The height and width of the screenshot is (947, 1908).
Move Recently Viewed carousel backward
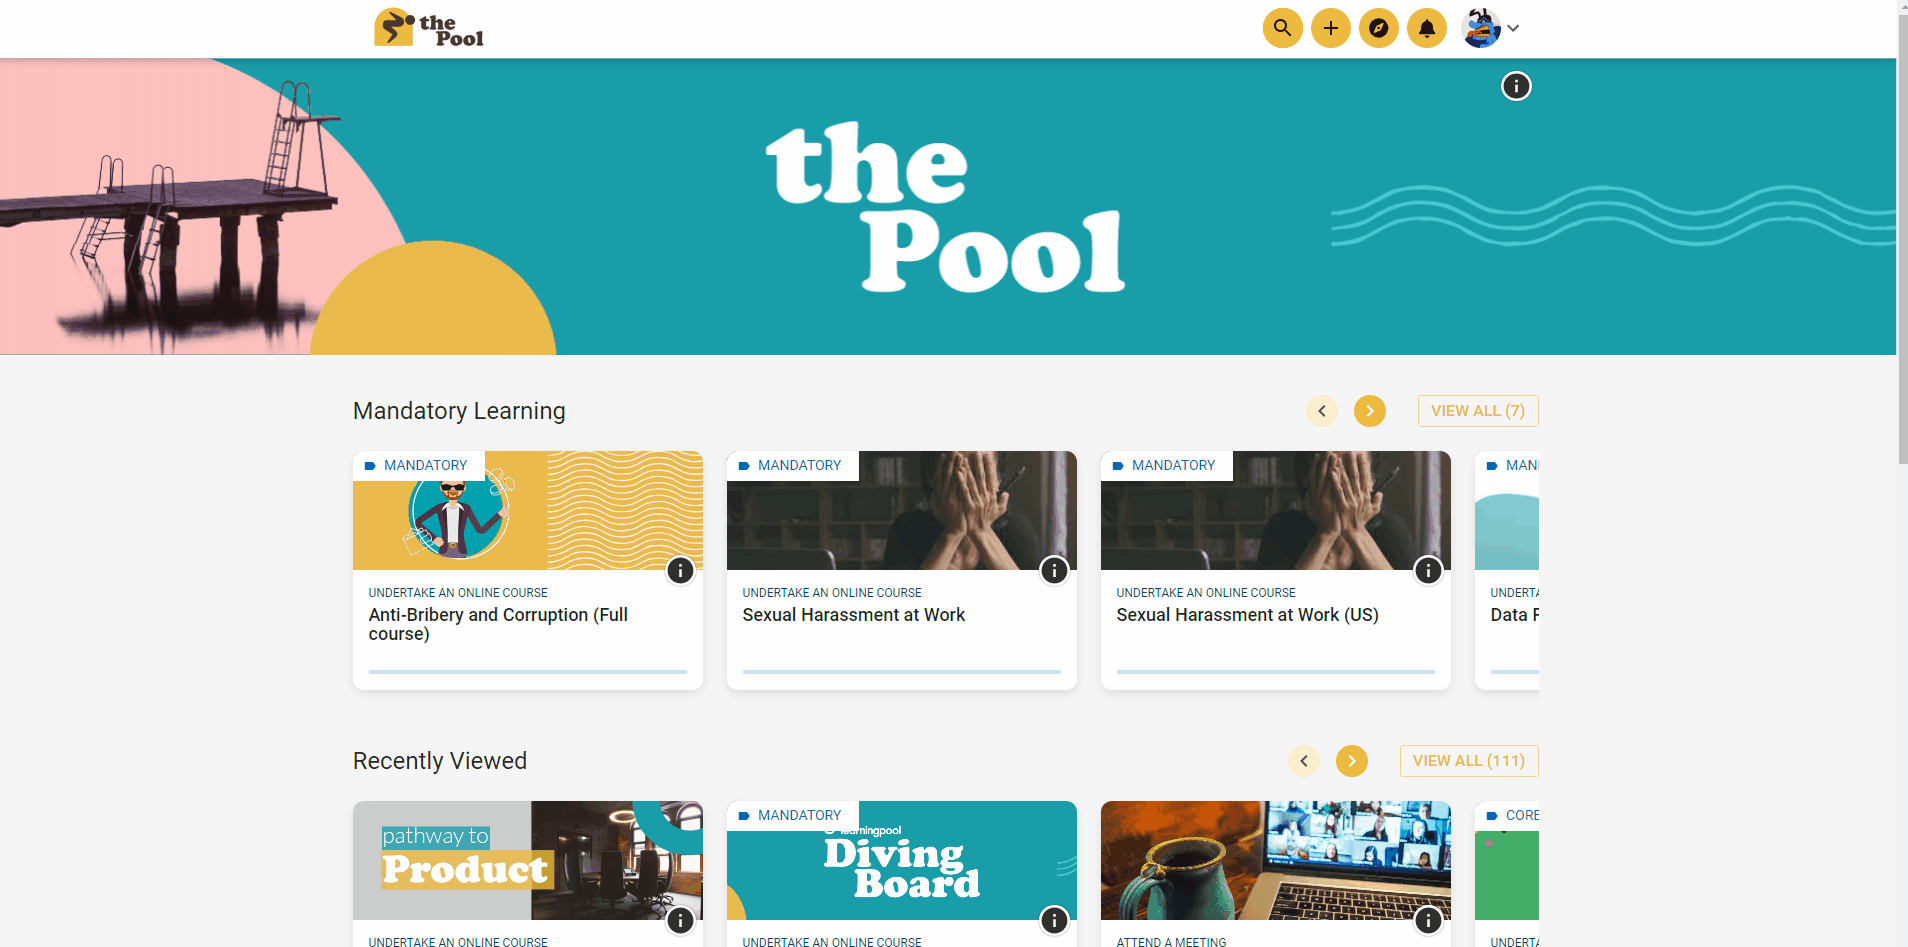[x=1303, y=761]
